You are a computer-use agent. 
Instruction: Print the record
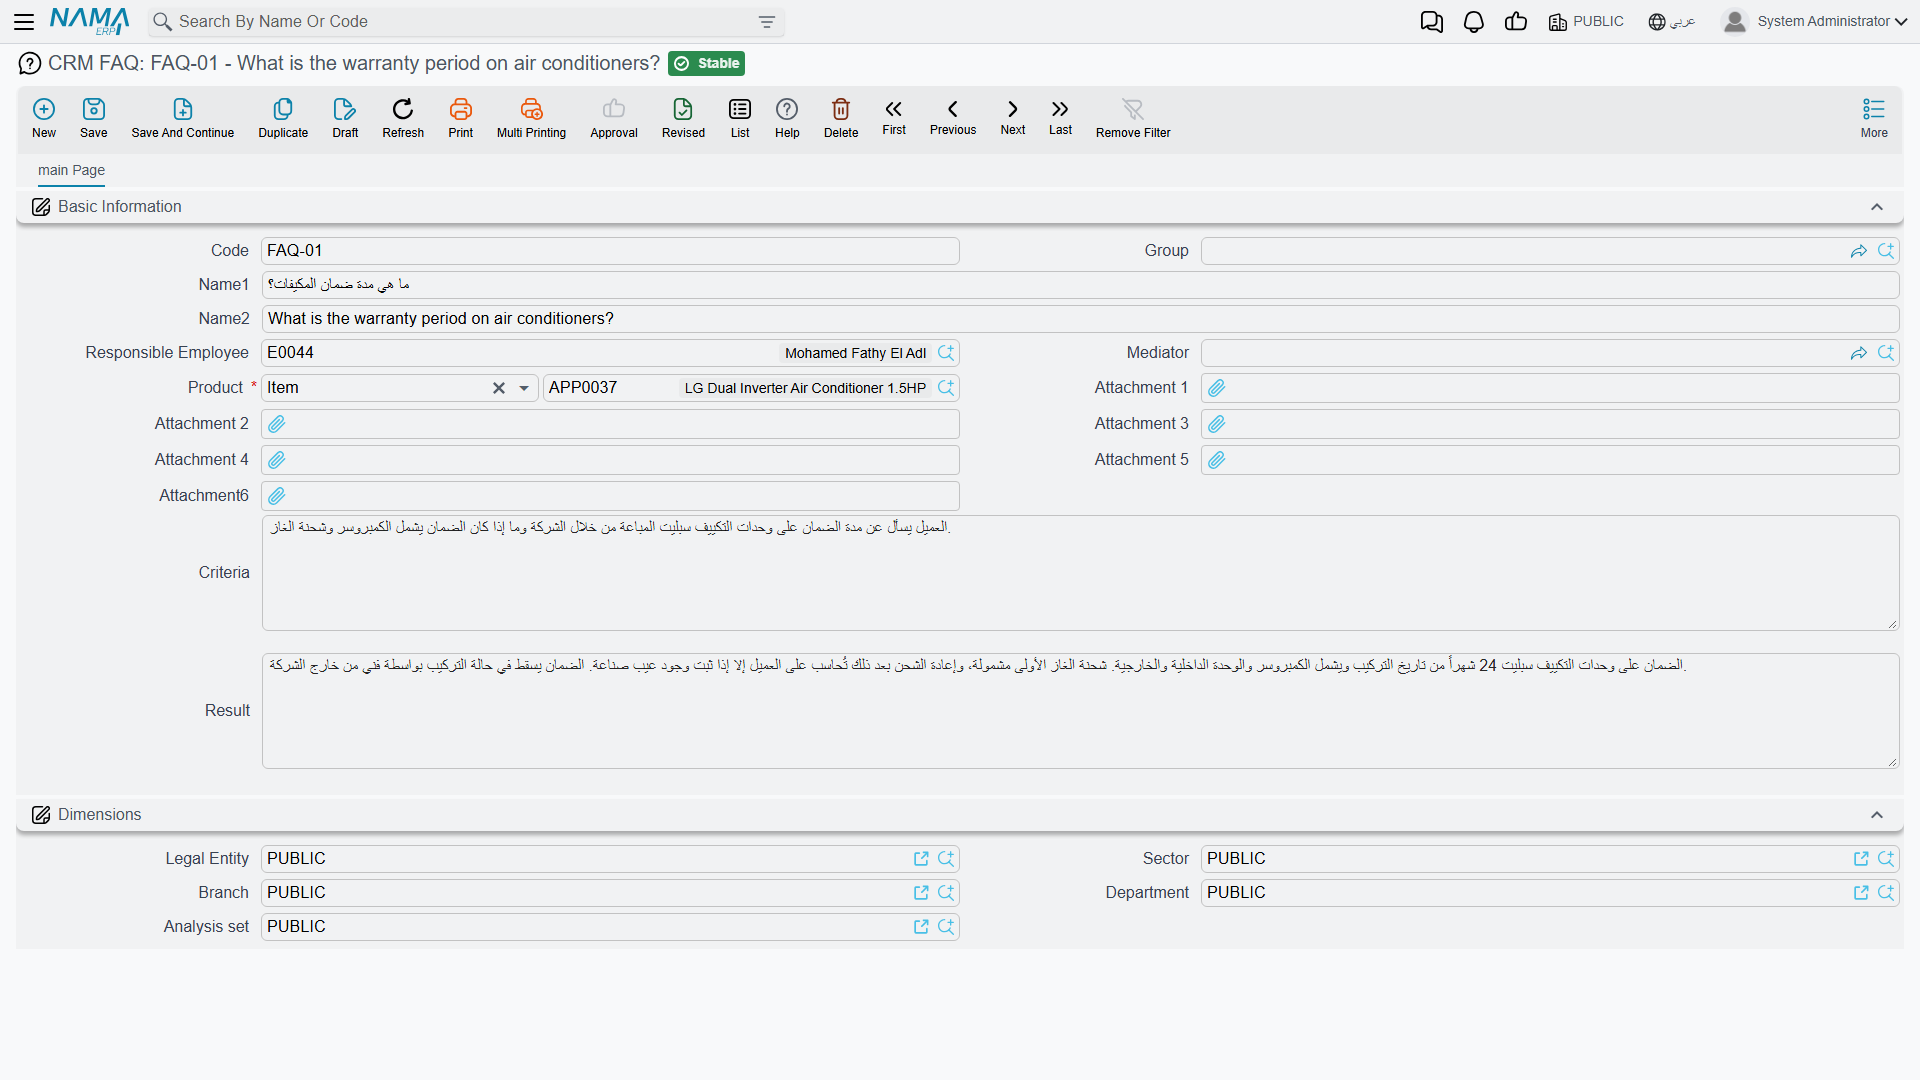point(461,117)
